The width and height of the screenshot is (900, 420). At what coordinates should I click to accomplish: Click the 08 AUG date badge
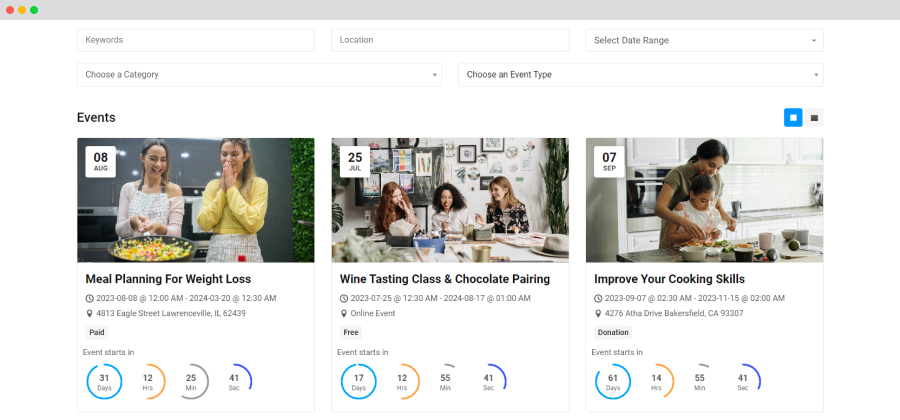[100, 162]
